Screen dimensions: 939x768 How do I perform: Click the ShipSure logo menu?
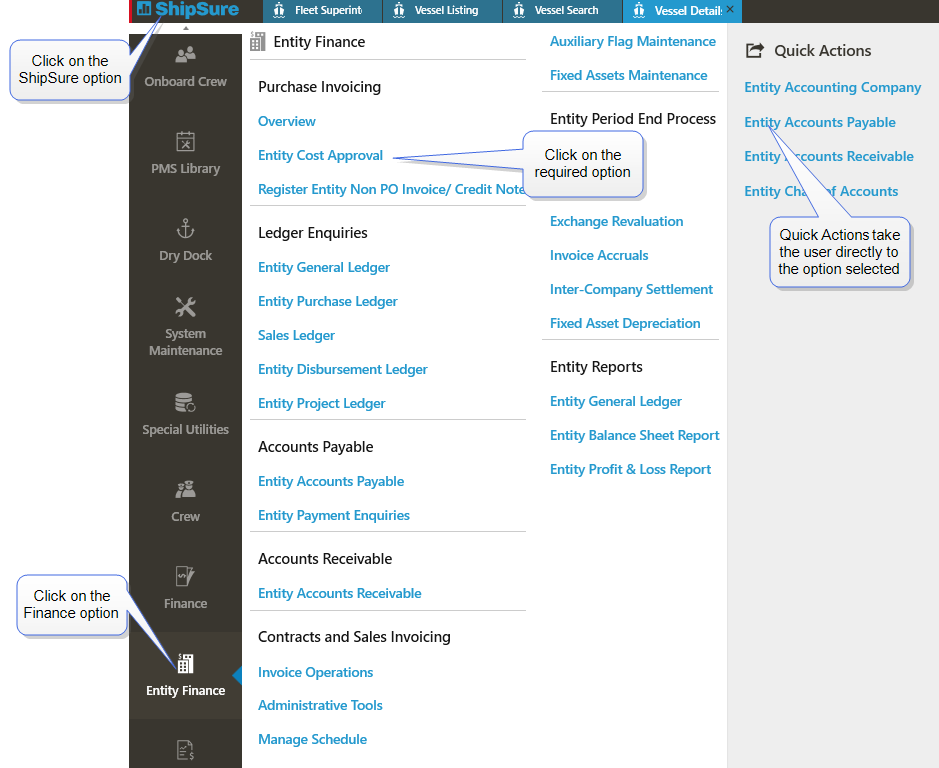(187, 10)
